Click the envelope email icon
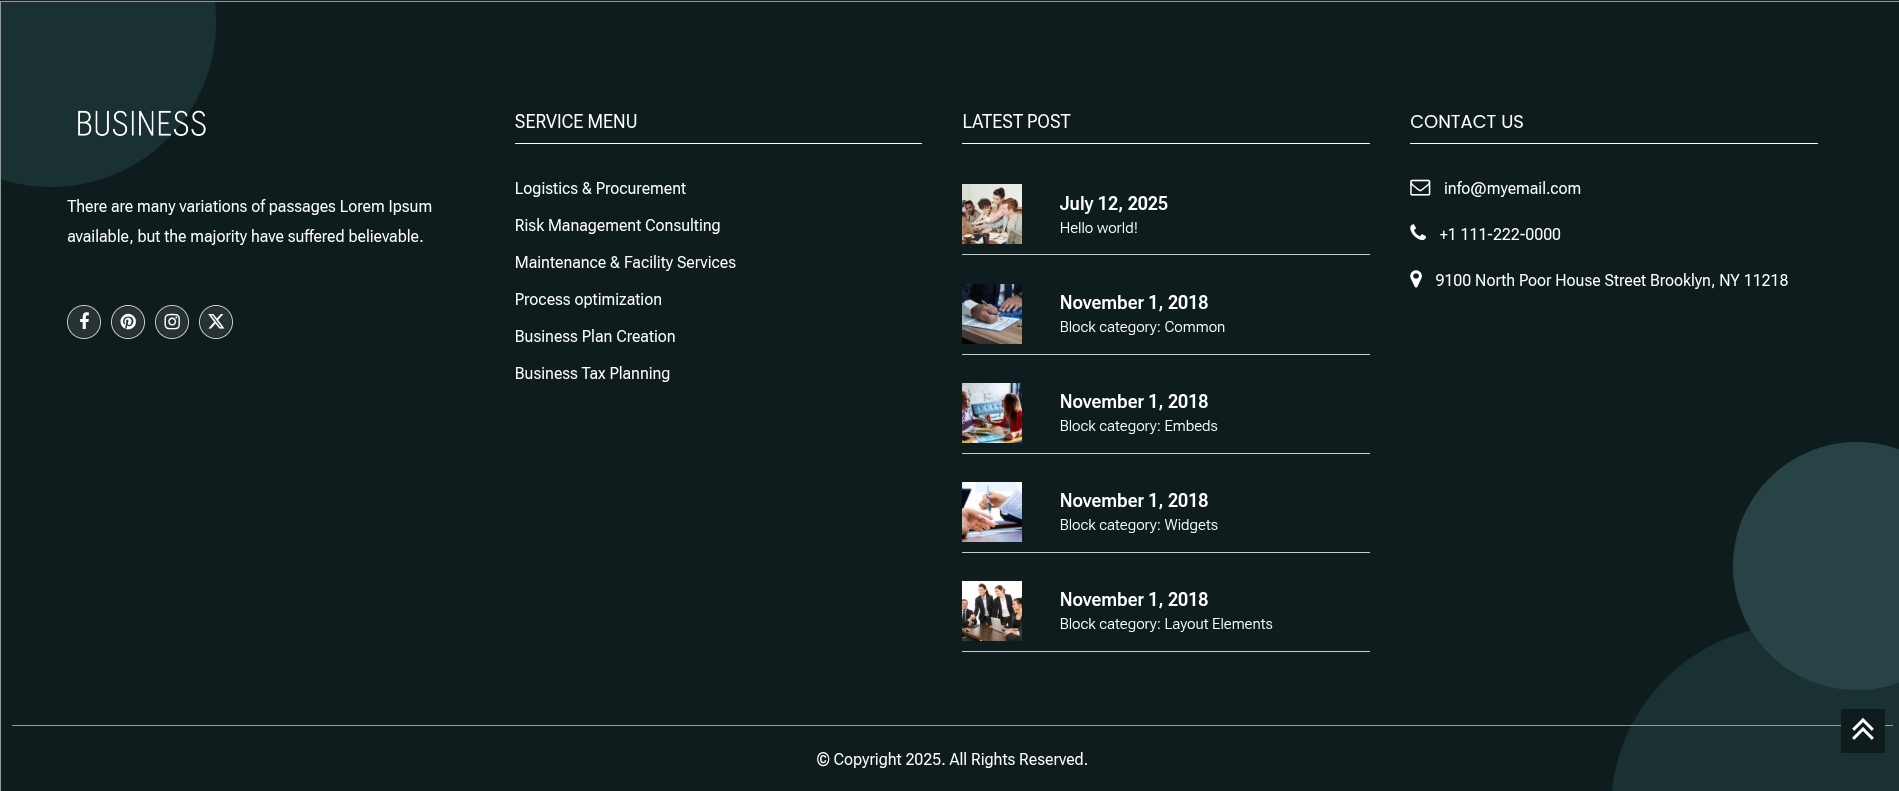 click(x=1420, y=188)
